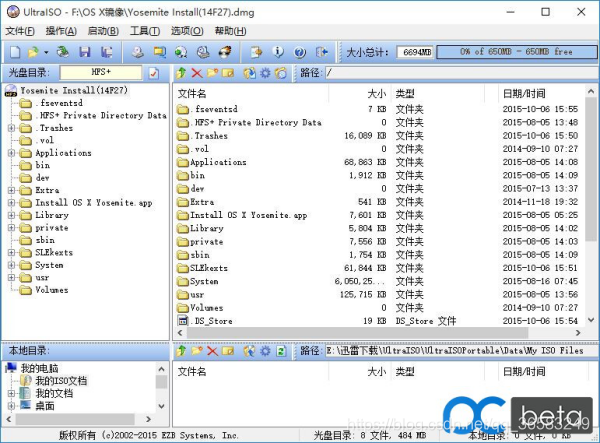
Task: Click the image path field showing slash
Action: tap(461, 73)
